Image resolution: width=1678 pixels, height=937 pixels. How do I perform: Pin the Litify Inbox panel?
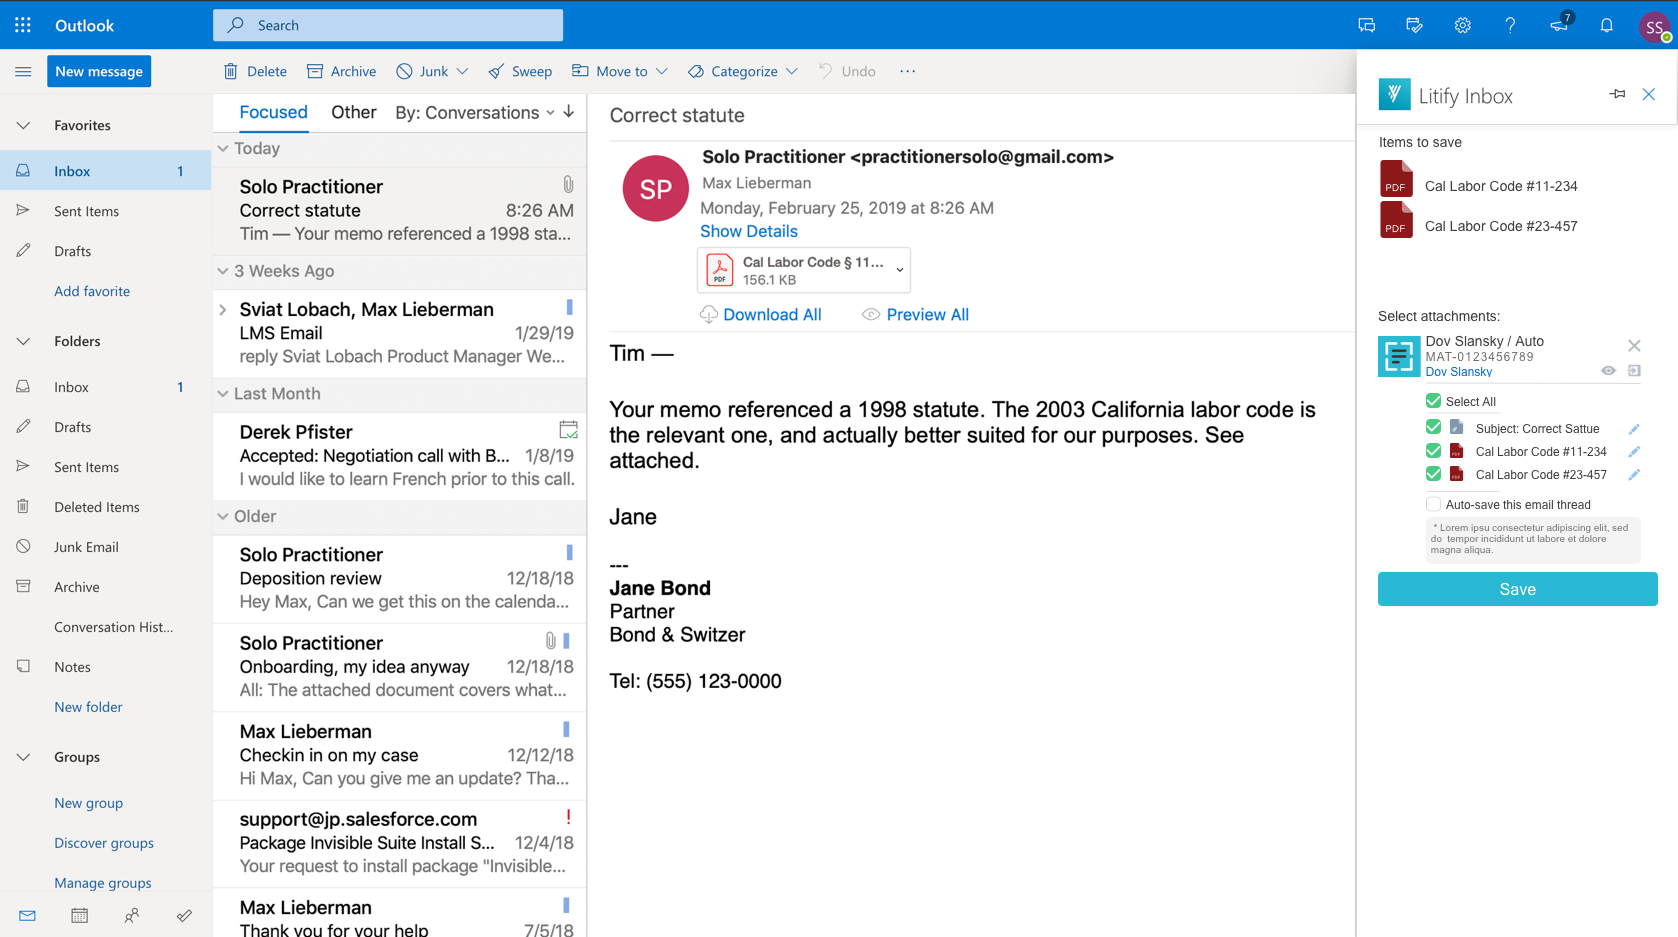pyautogui.click(x=1617, y=94)
